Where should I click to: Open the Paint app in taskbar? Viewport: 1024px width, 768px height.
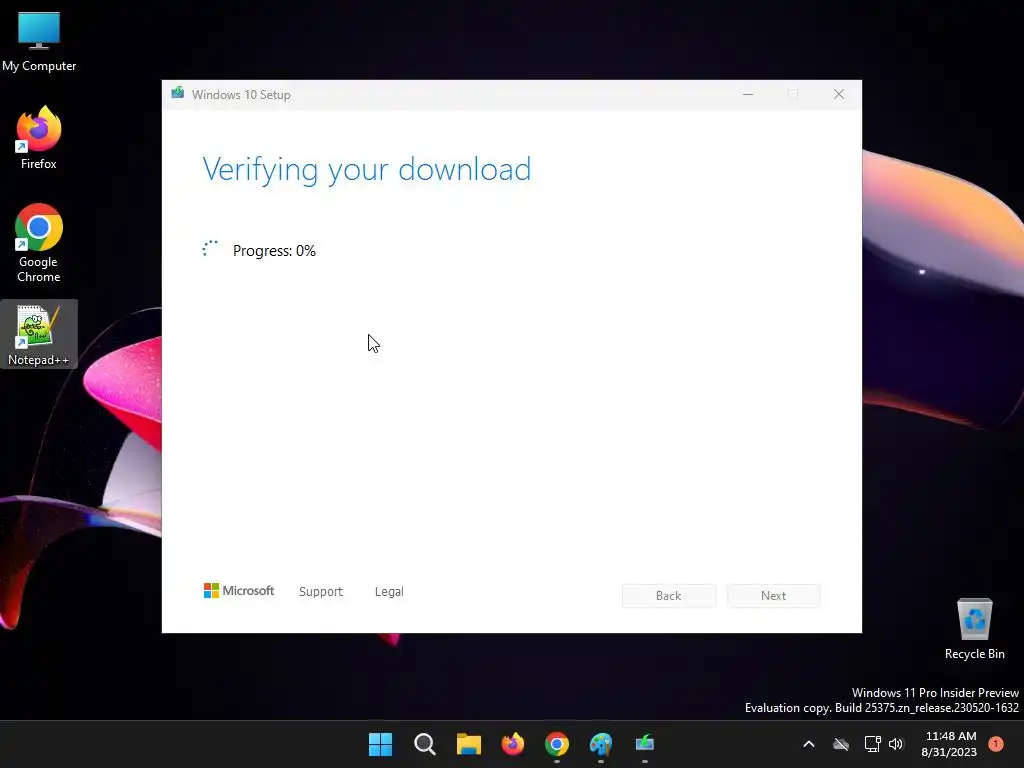pyautogui.click(x=601, y=744)
